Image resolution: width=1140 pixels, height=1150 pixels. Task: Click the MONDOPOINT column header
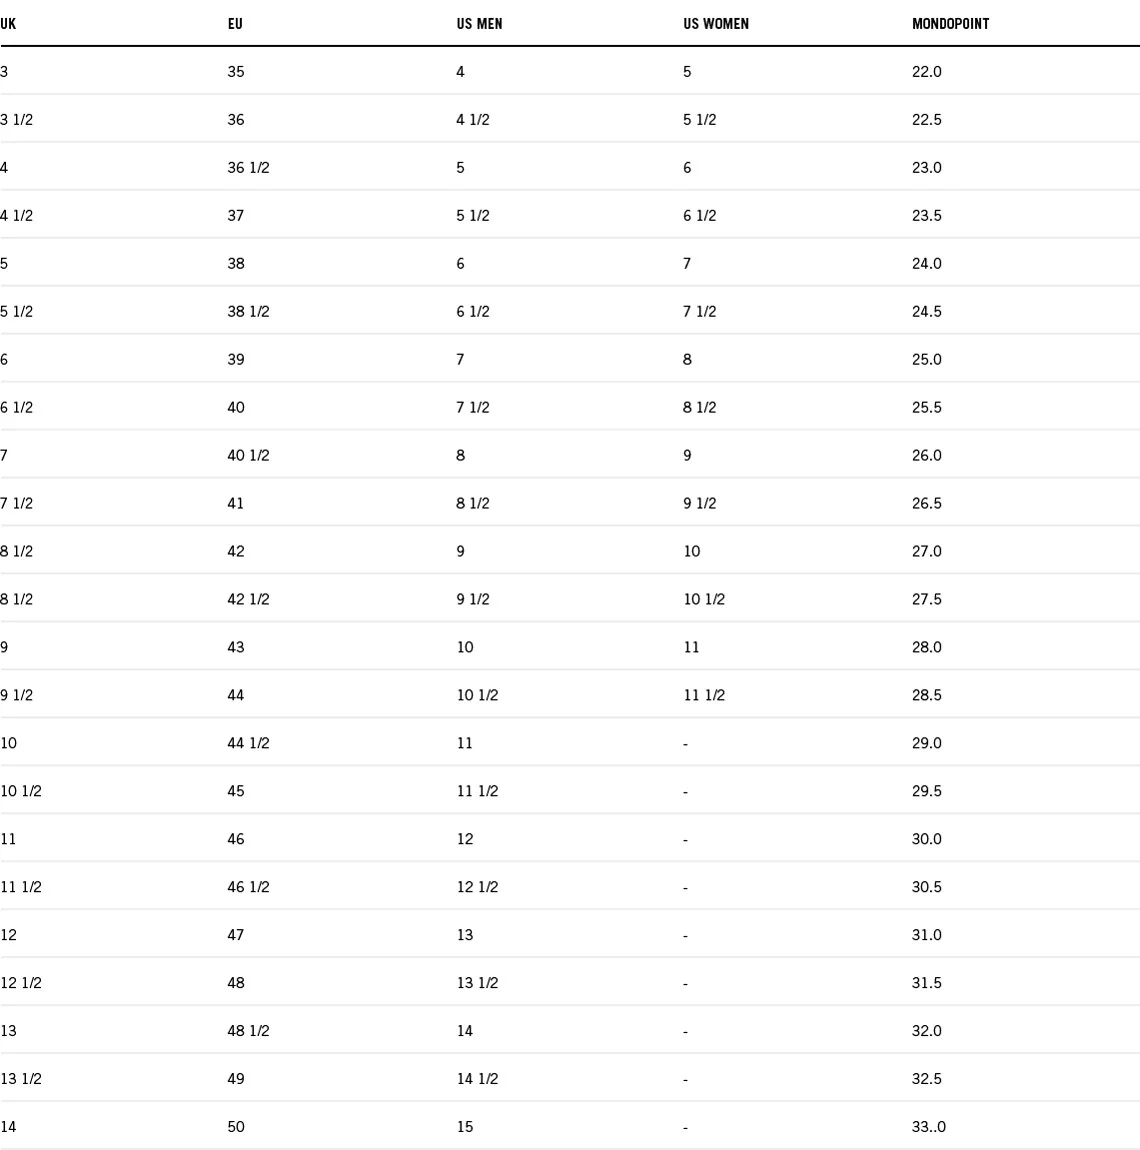pyautogui.click(x=950, y=23)
